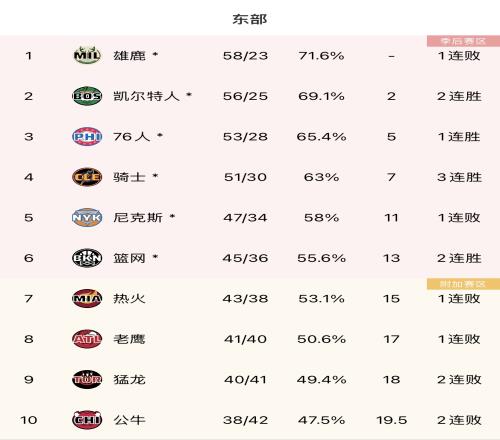Click the New York NYK logo
This screenshot has width=500, height=440.
87,217
